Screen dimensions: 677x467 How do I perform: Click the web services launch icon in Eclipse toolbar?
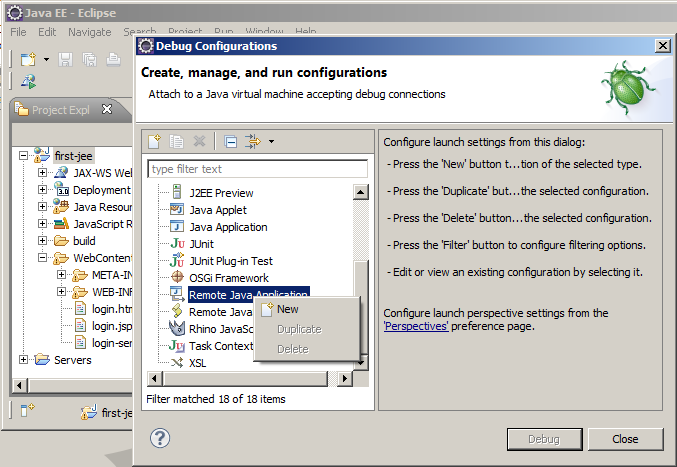point(29,81)
